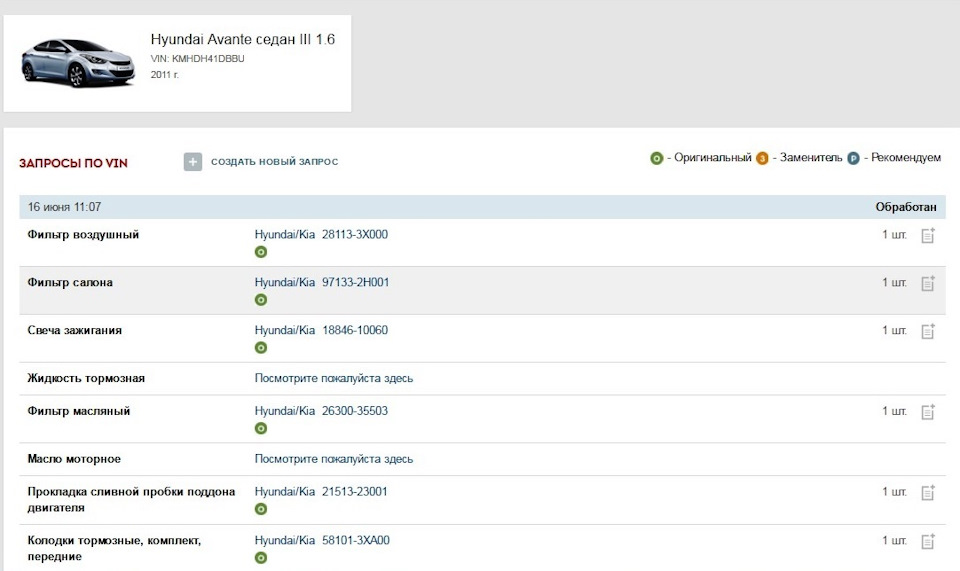This screenshot has width=960, height=571.
Task: Click '1 шт.' quantity in Фильтр воздушный row
Action: [894, 234]
